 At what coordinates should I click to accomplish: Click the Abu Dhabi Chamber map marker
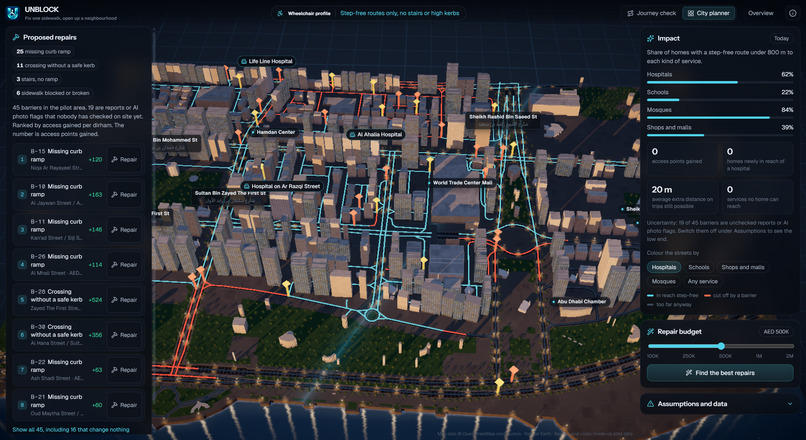579,302
